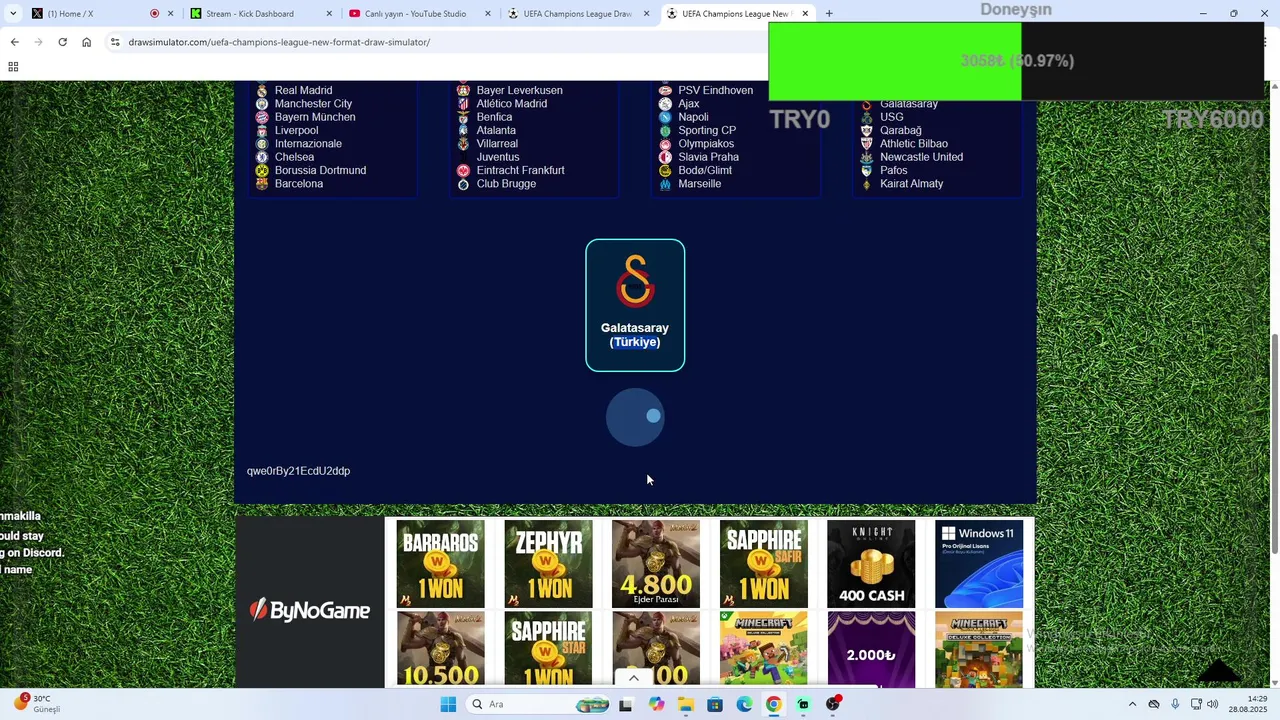Expand the tab search chevron
1280x720 pixels.
click(x=12, y=13)
